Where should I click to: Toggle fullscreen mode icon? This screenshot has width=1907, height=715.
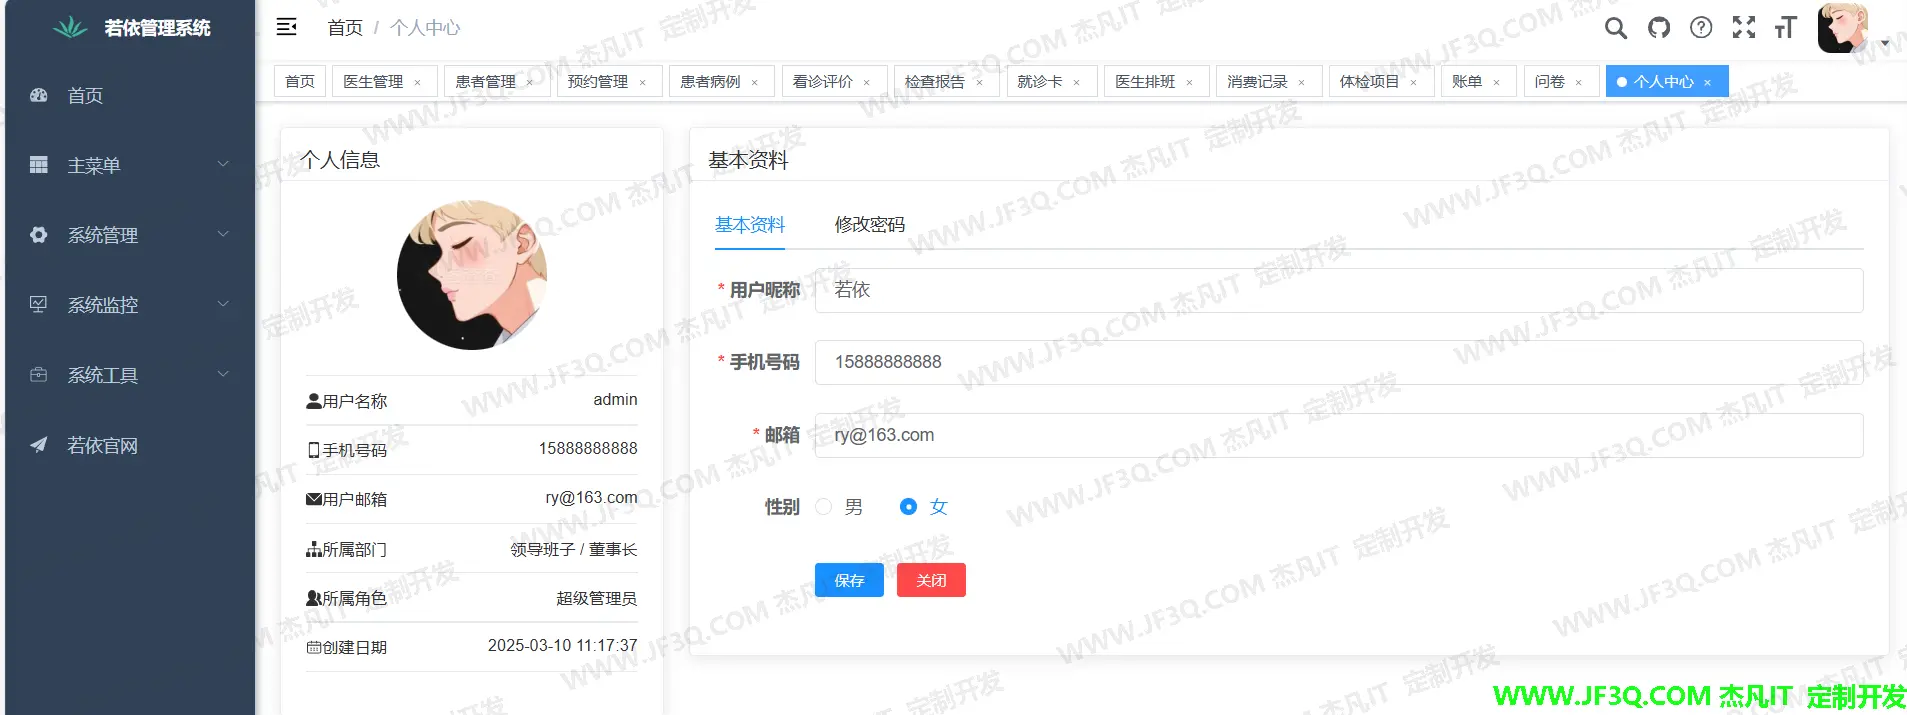(1744, 28)
